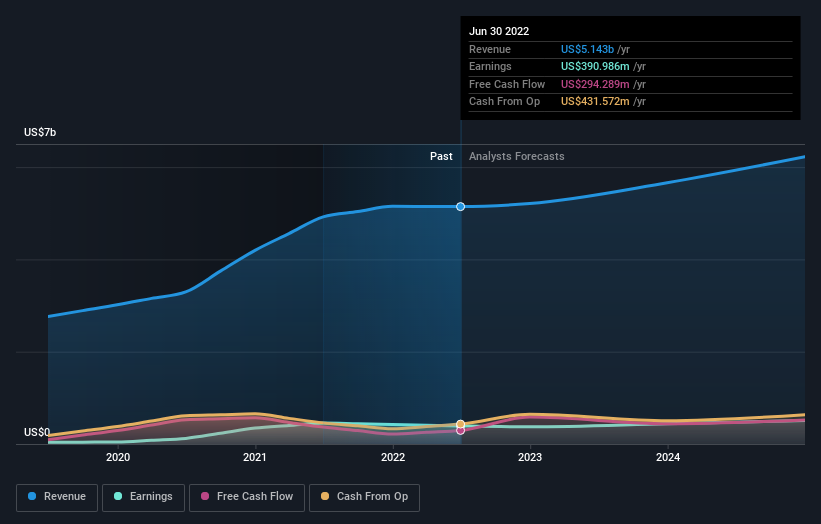This screenshot has width=821, height=524.
Task: Click the US$390.986m earnings value
Action: 595,66
